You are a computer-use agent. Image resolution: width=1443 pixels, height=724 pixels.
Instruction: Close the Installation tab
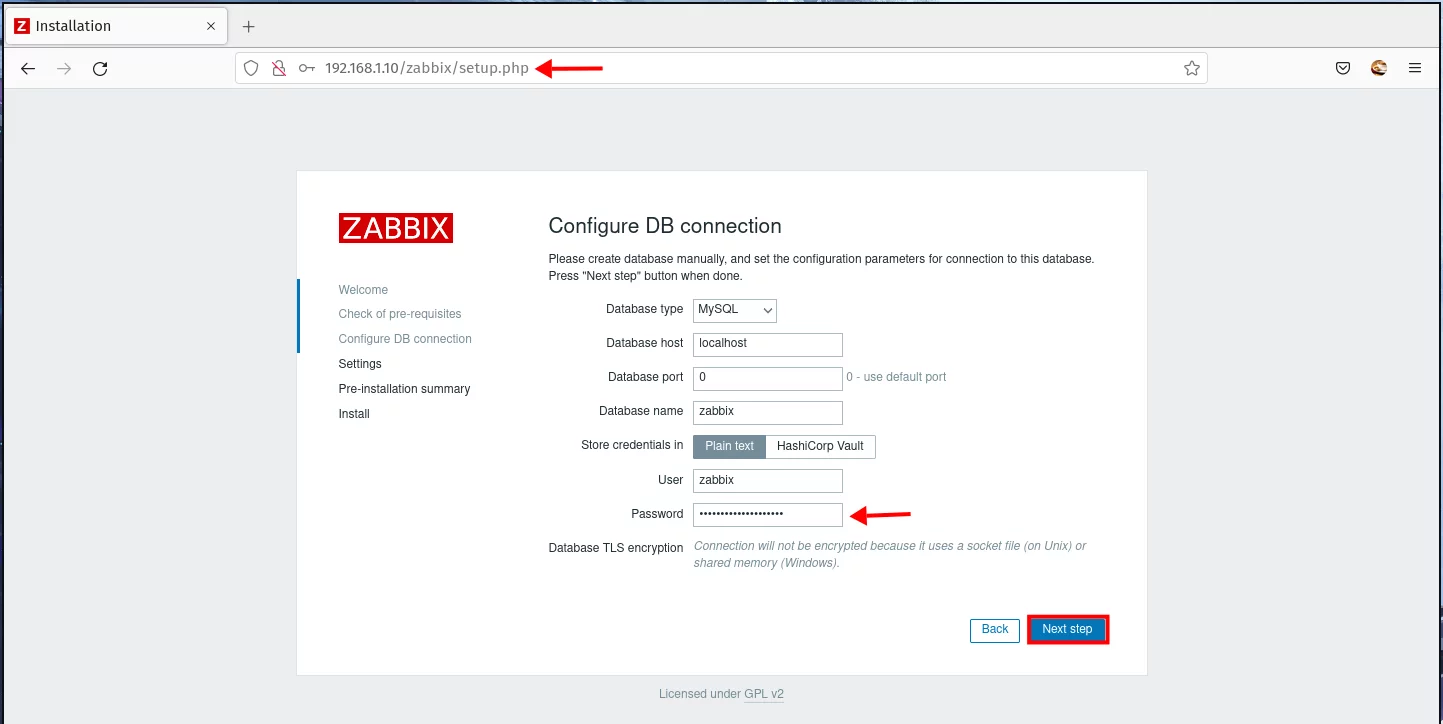pyautogui.click(x=211, y=26)
